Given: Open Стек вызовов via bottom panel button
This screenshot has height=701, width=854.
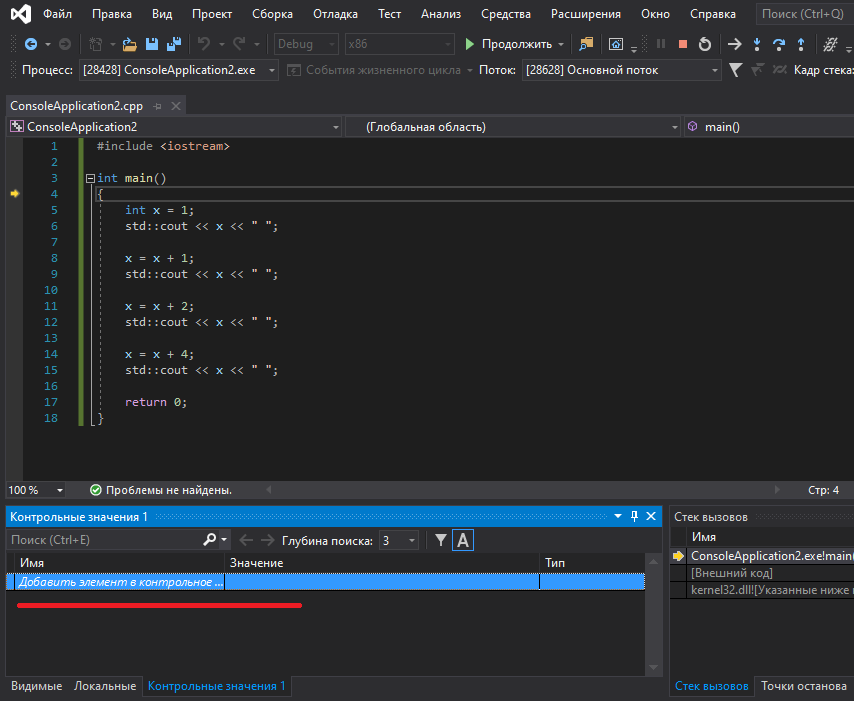Looking at the screenshot, I should pos(712,686).
